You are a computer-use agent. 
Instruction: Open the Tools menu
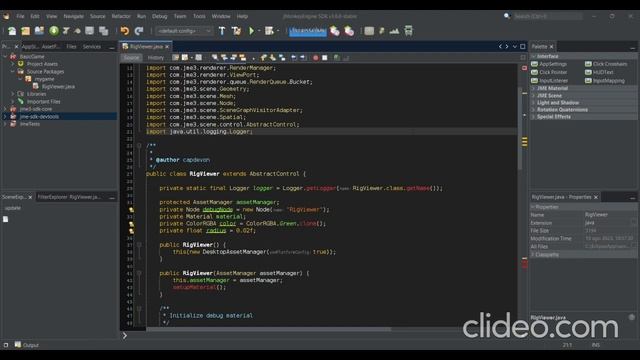pos(199,16)
